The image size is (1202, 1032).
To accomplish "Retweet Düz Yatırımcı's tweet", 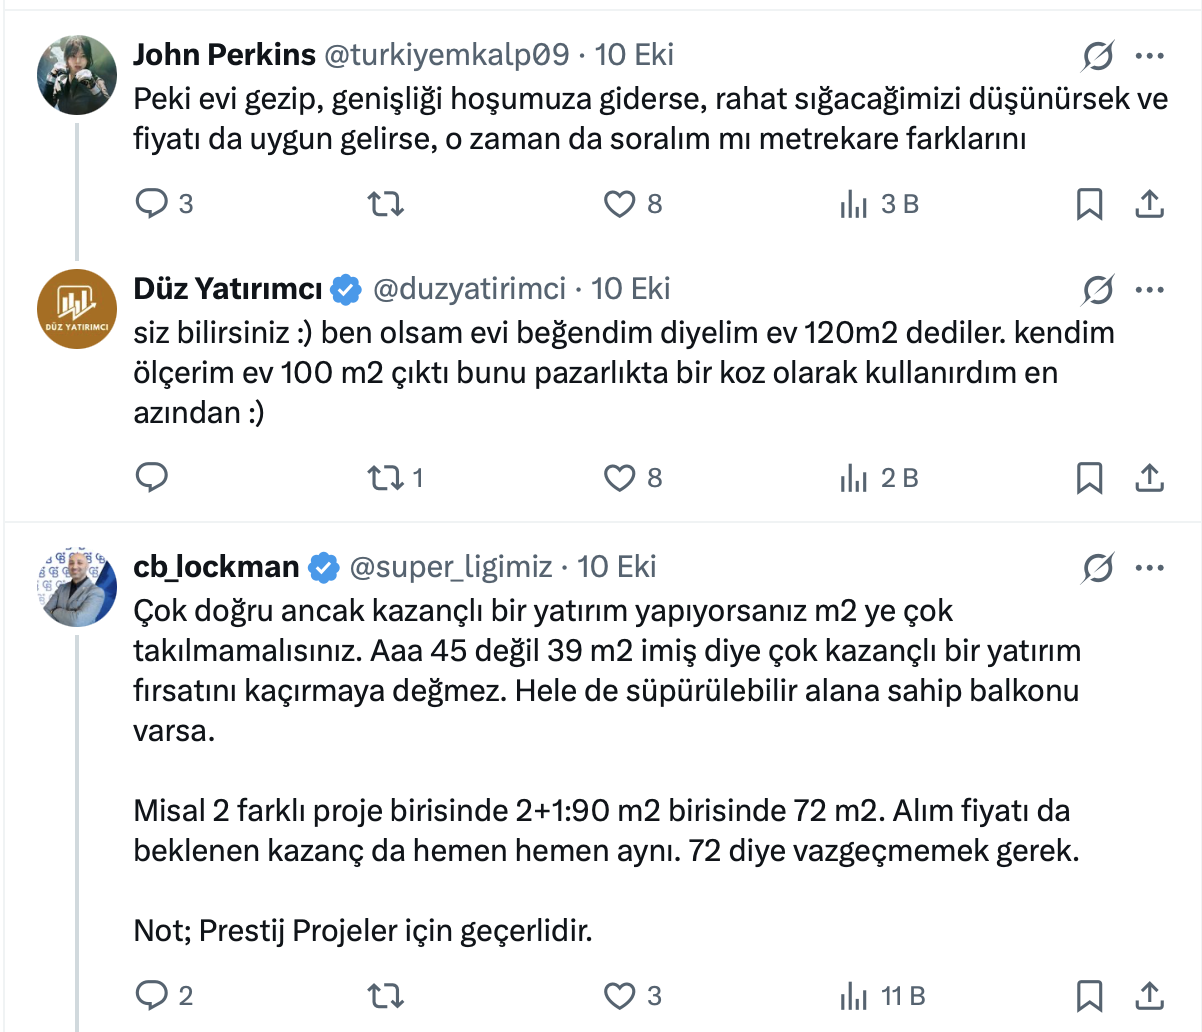I will 385,478.
